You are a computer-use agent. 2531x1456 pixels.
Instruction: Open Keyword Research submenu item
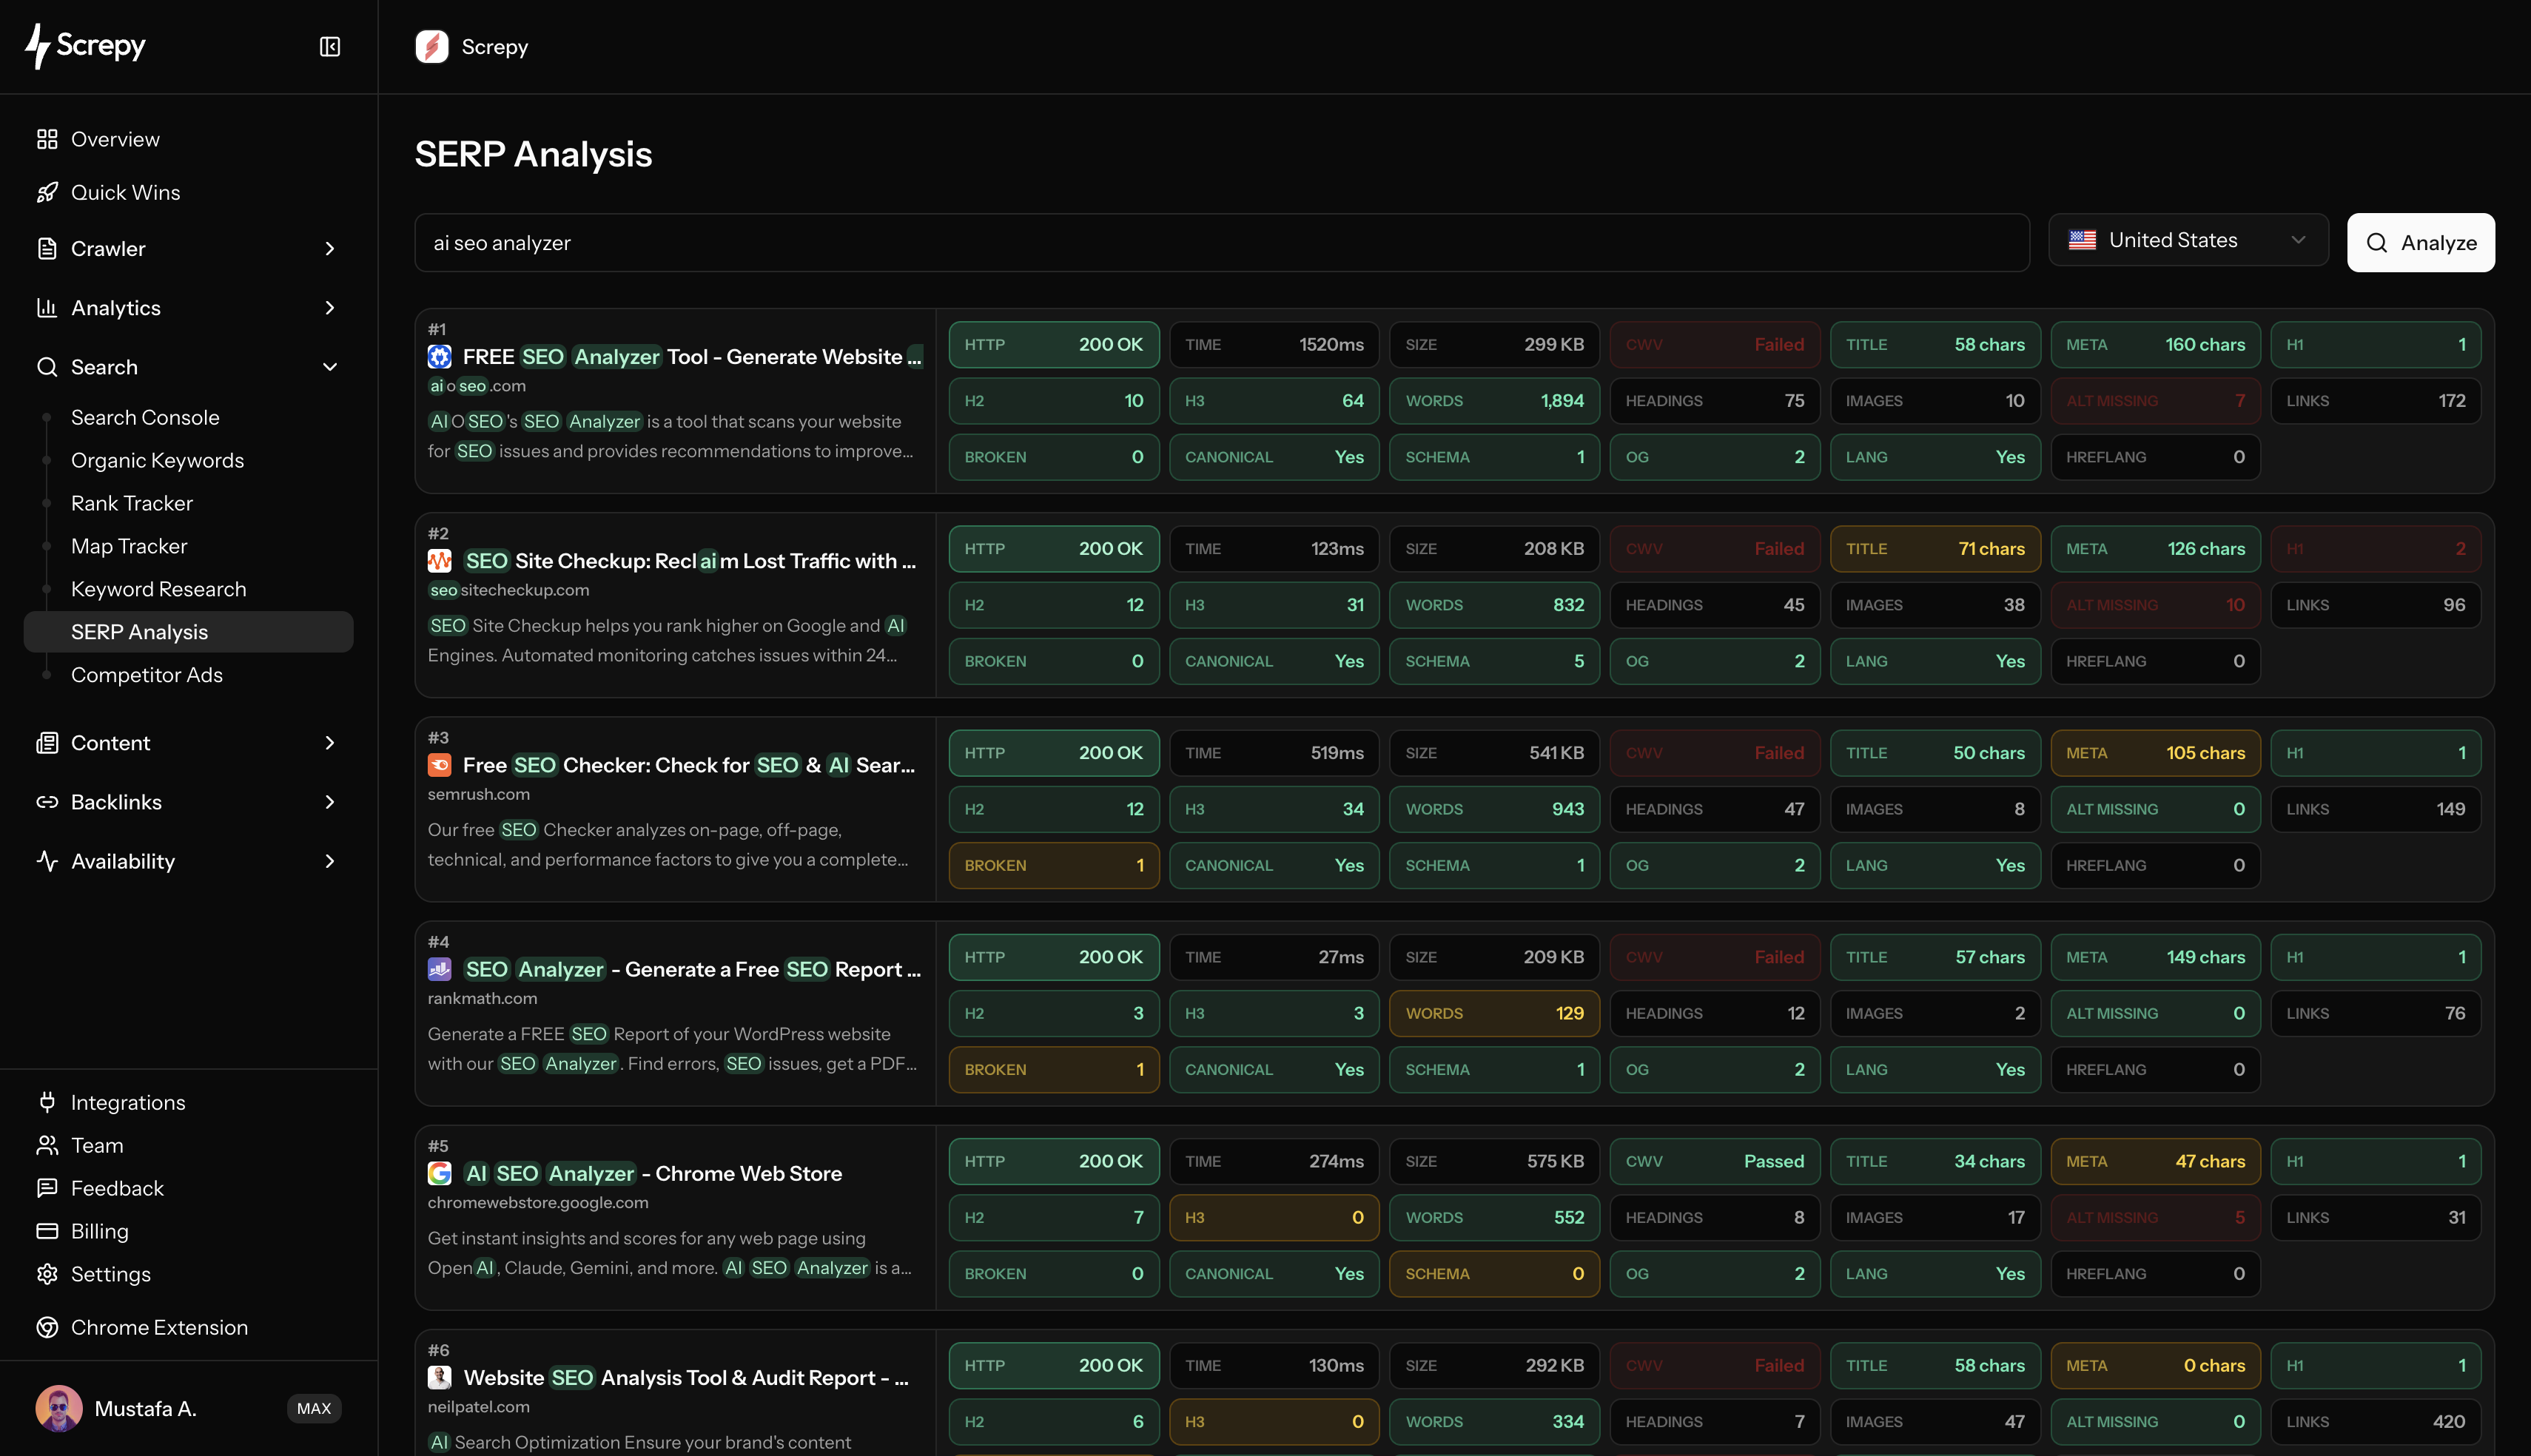158,589
